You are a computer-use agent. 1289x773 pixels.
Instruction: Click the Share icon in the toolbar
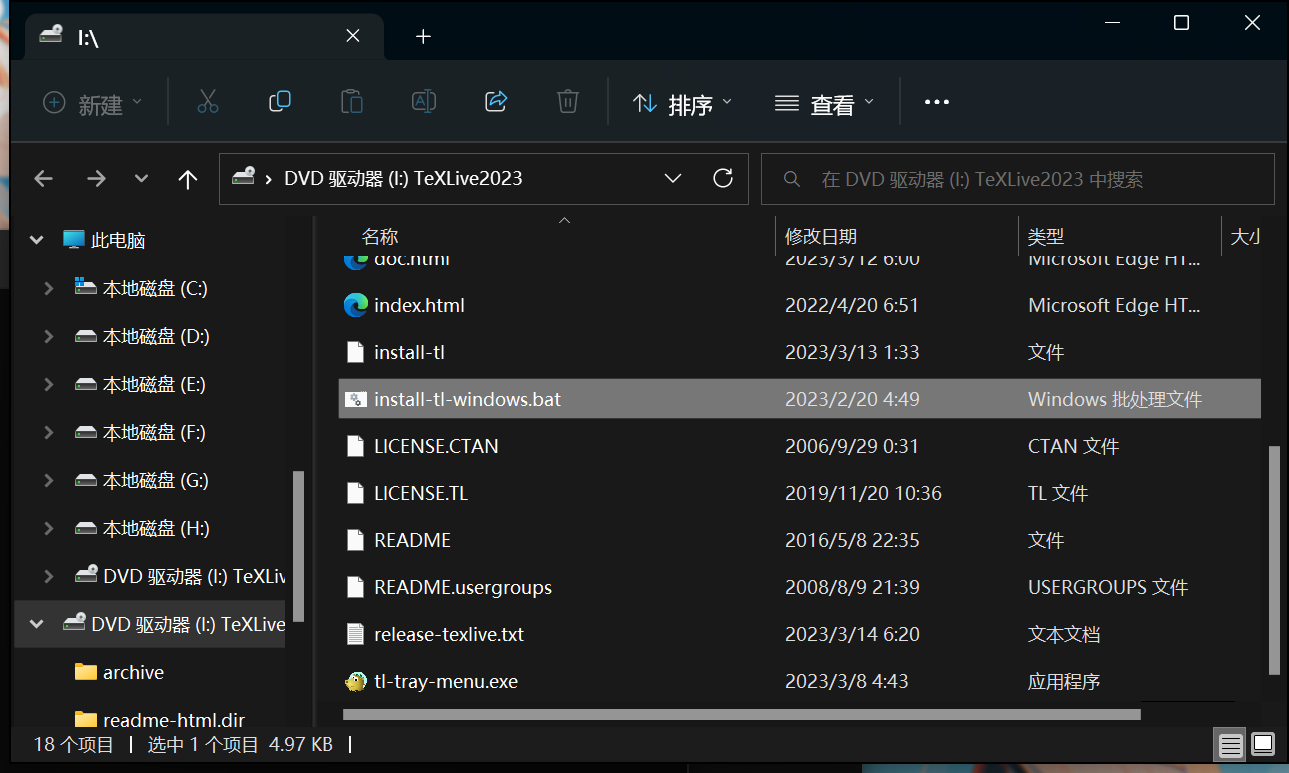point(496,102)
